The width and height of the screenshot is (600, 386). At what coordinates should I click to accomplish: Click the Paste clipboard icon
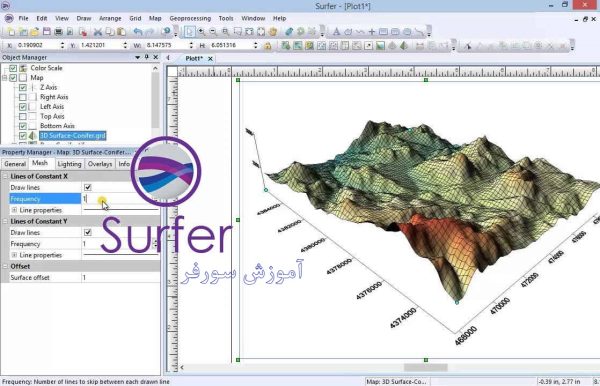tap(121, 32)
